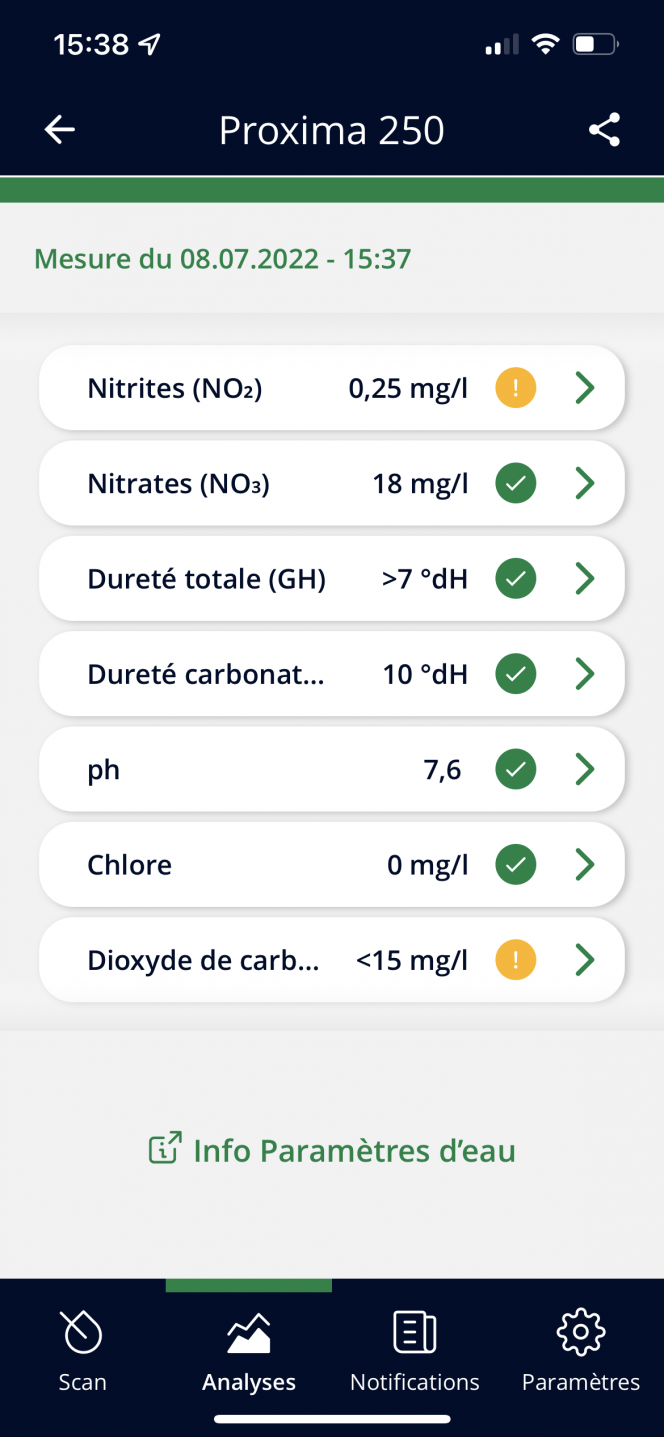Switch to the Notifications tab

pyautogui.click(x=414, y=1352)
